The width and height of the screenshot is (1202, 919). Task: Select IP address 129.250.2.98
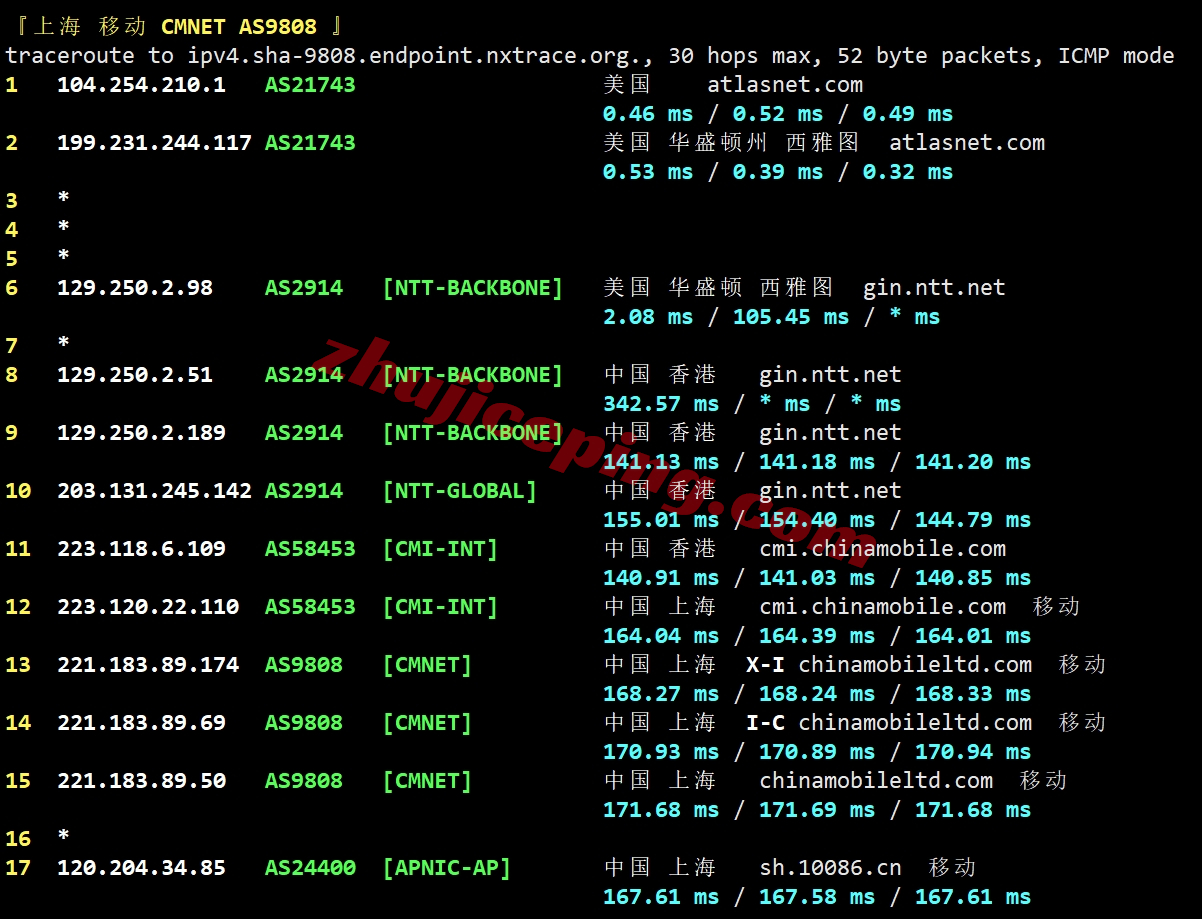click(x=135, y=288)
